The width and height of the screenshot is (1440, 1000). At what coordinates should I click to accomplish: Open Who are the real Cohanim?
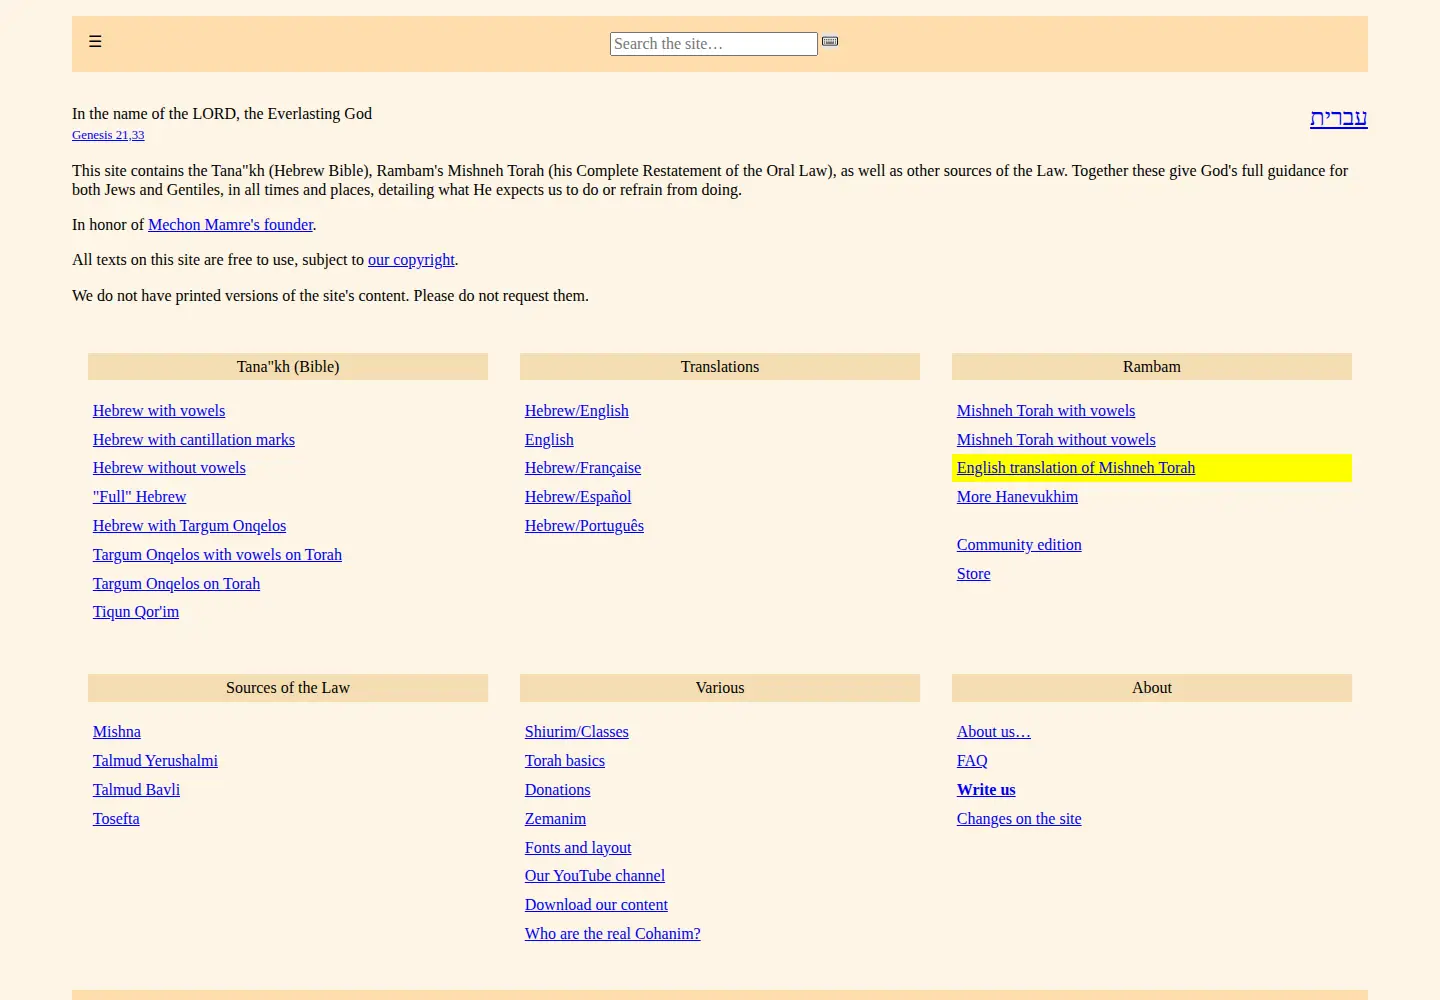[x=612, y=934]
